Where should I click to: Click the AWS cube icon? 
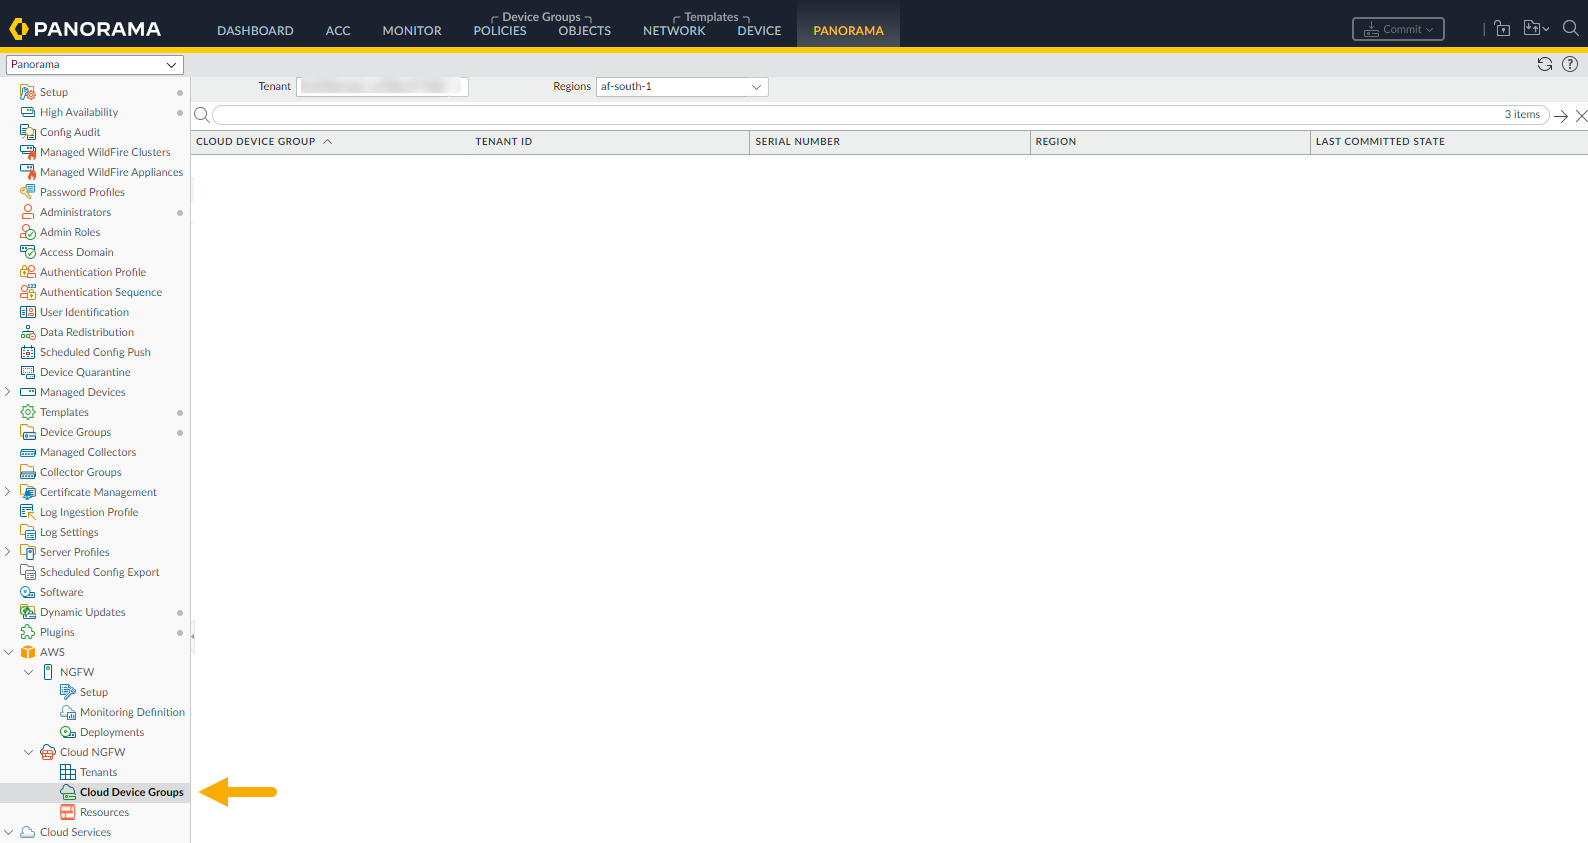(28, 652)
